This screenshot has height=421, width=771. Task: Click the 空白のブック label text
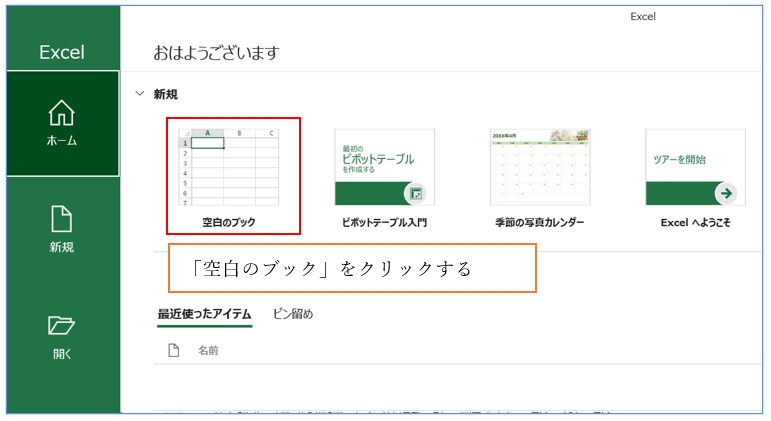click(x=228, y=222)
